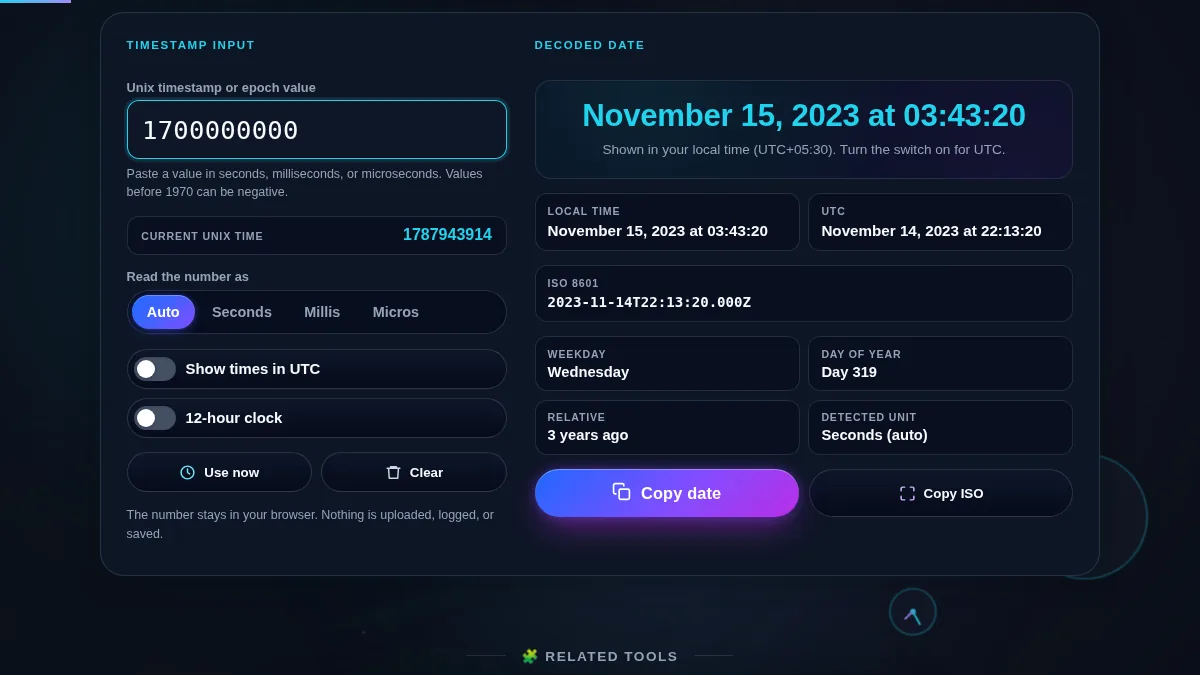Click the brackets icon on Copy ISO

(x=907, y=493)
